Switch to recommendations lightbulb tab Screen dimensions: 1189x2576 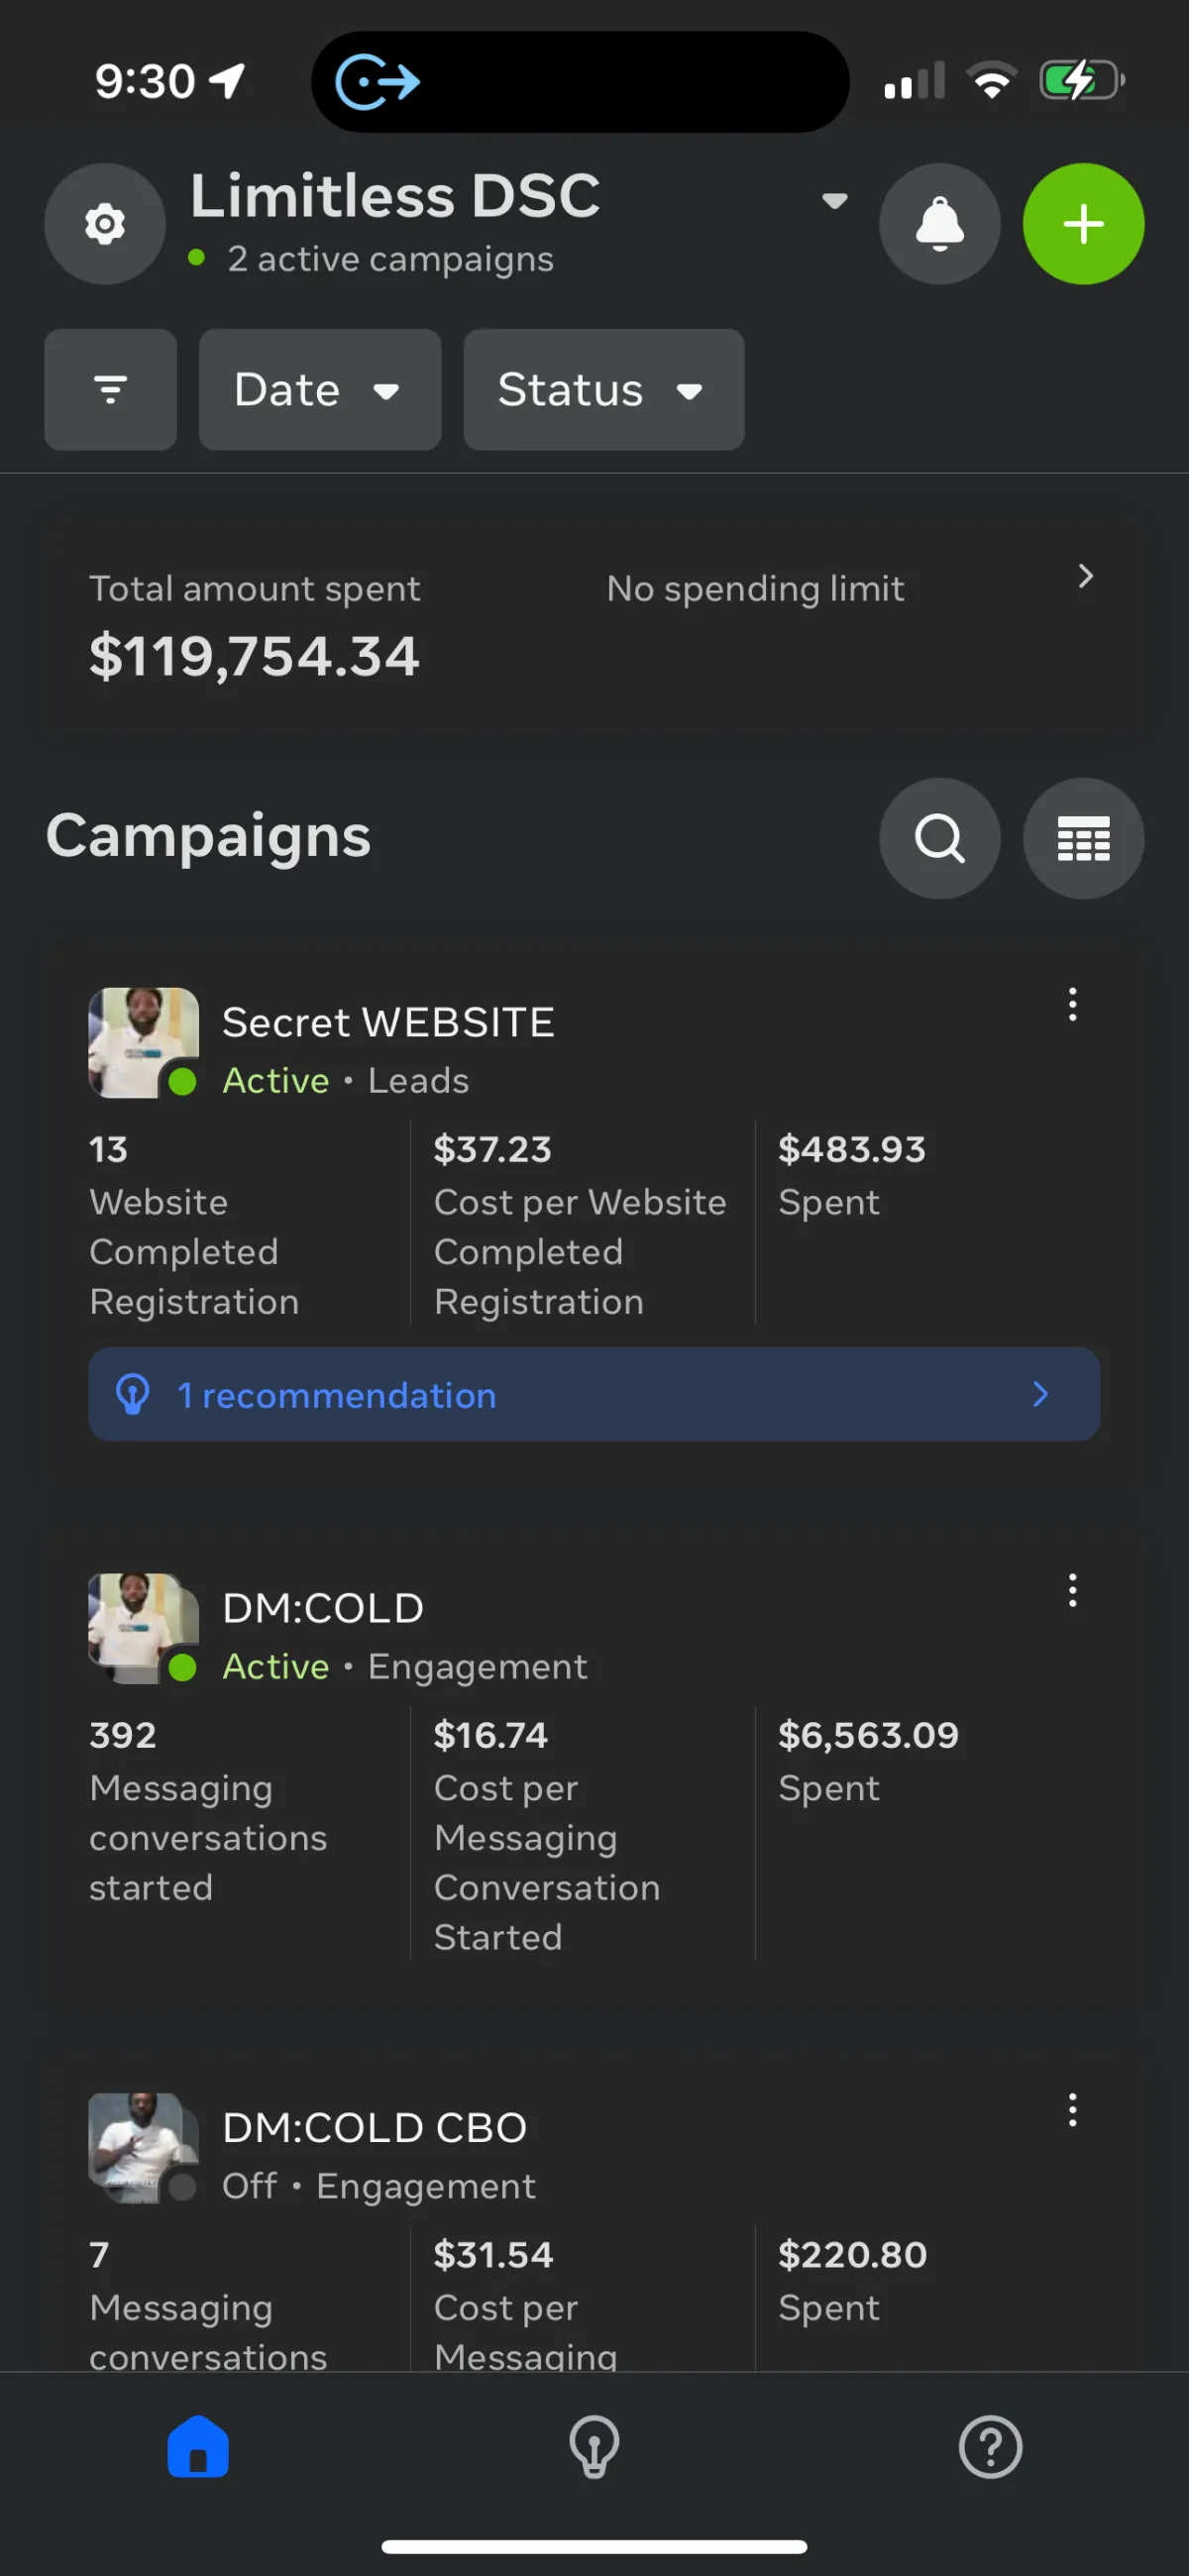[594, 2447]
